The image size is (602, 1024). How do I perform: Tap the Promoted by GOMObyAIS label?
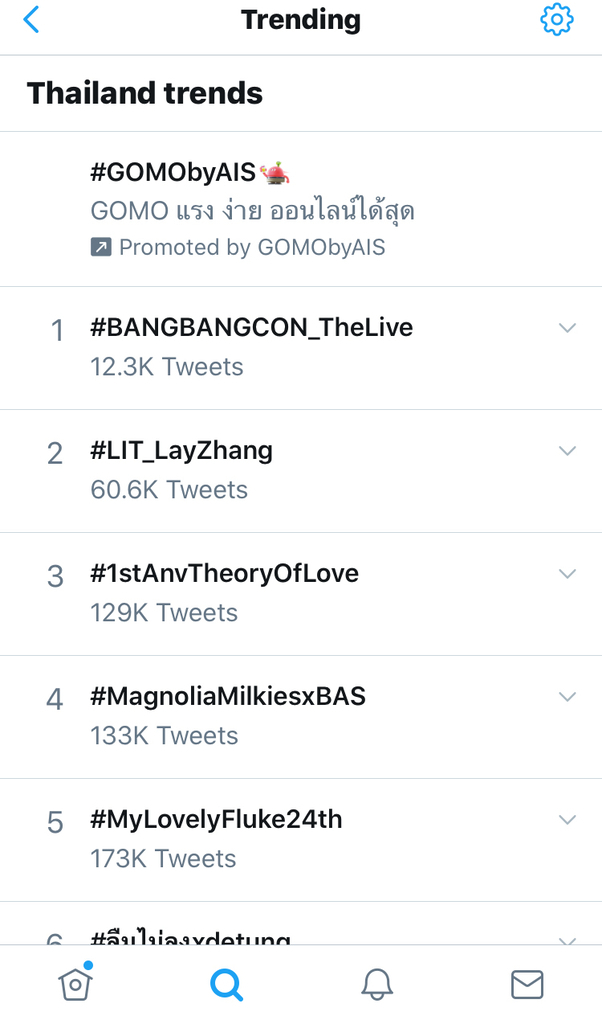click(251, 247)
